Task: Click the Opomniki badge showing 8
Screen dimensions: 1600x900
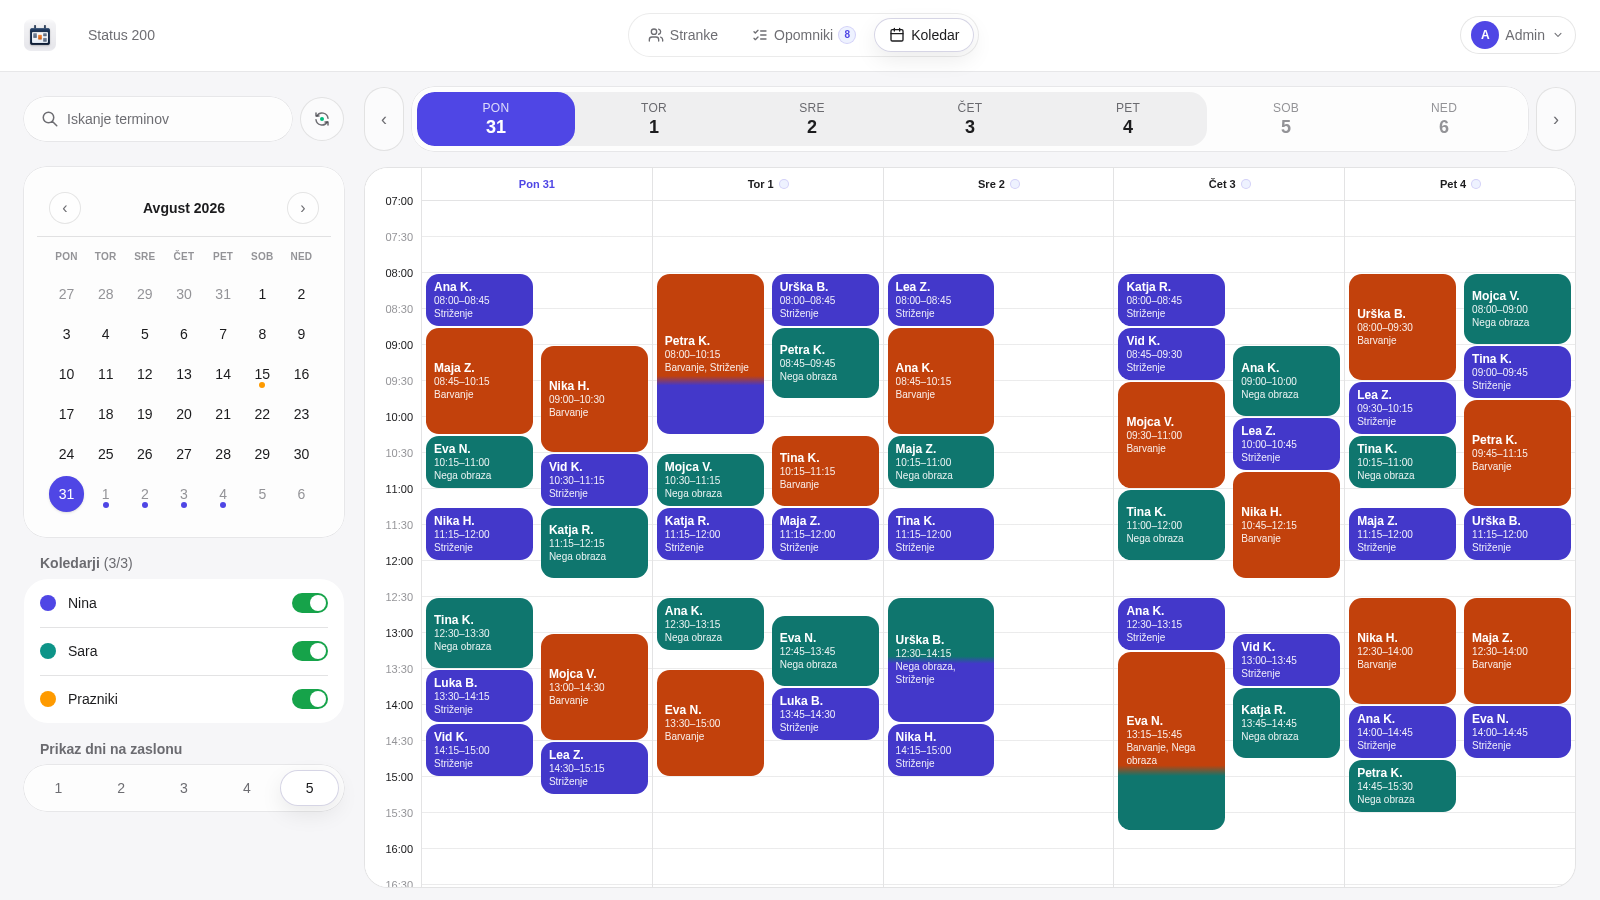Action: click(x=847, y=35)
